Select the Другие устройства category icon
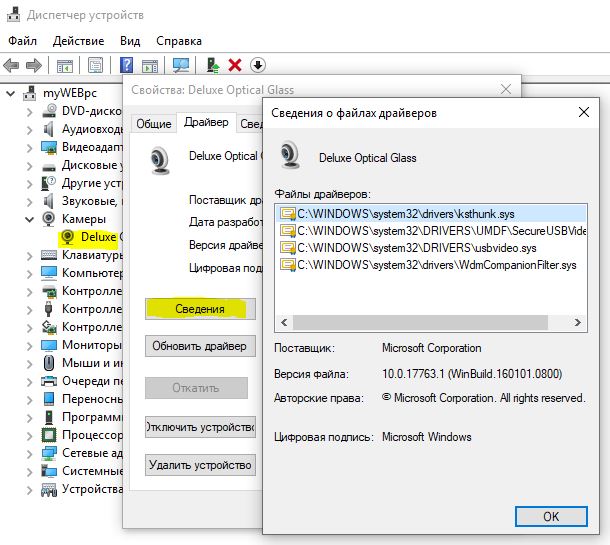The width and height of the screenshot is (610, 545). 49,183
